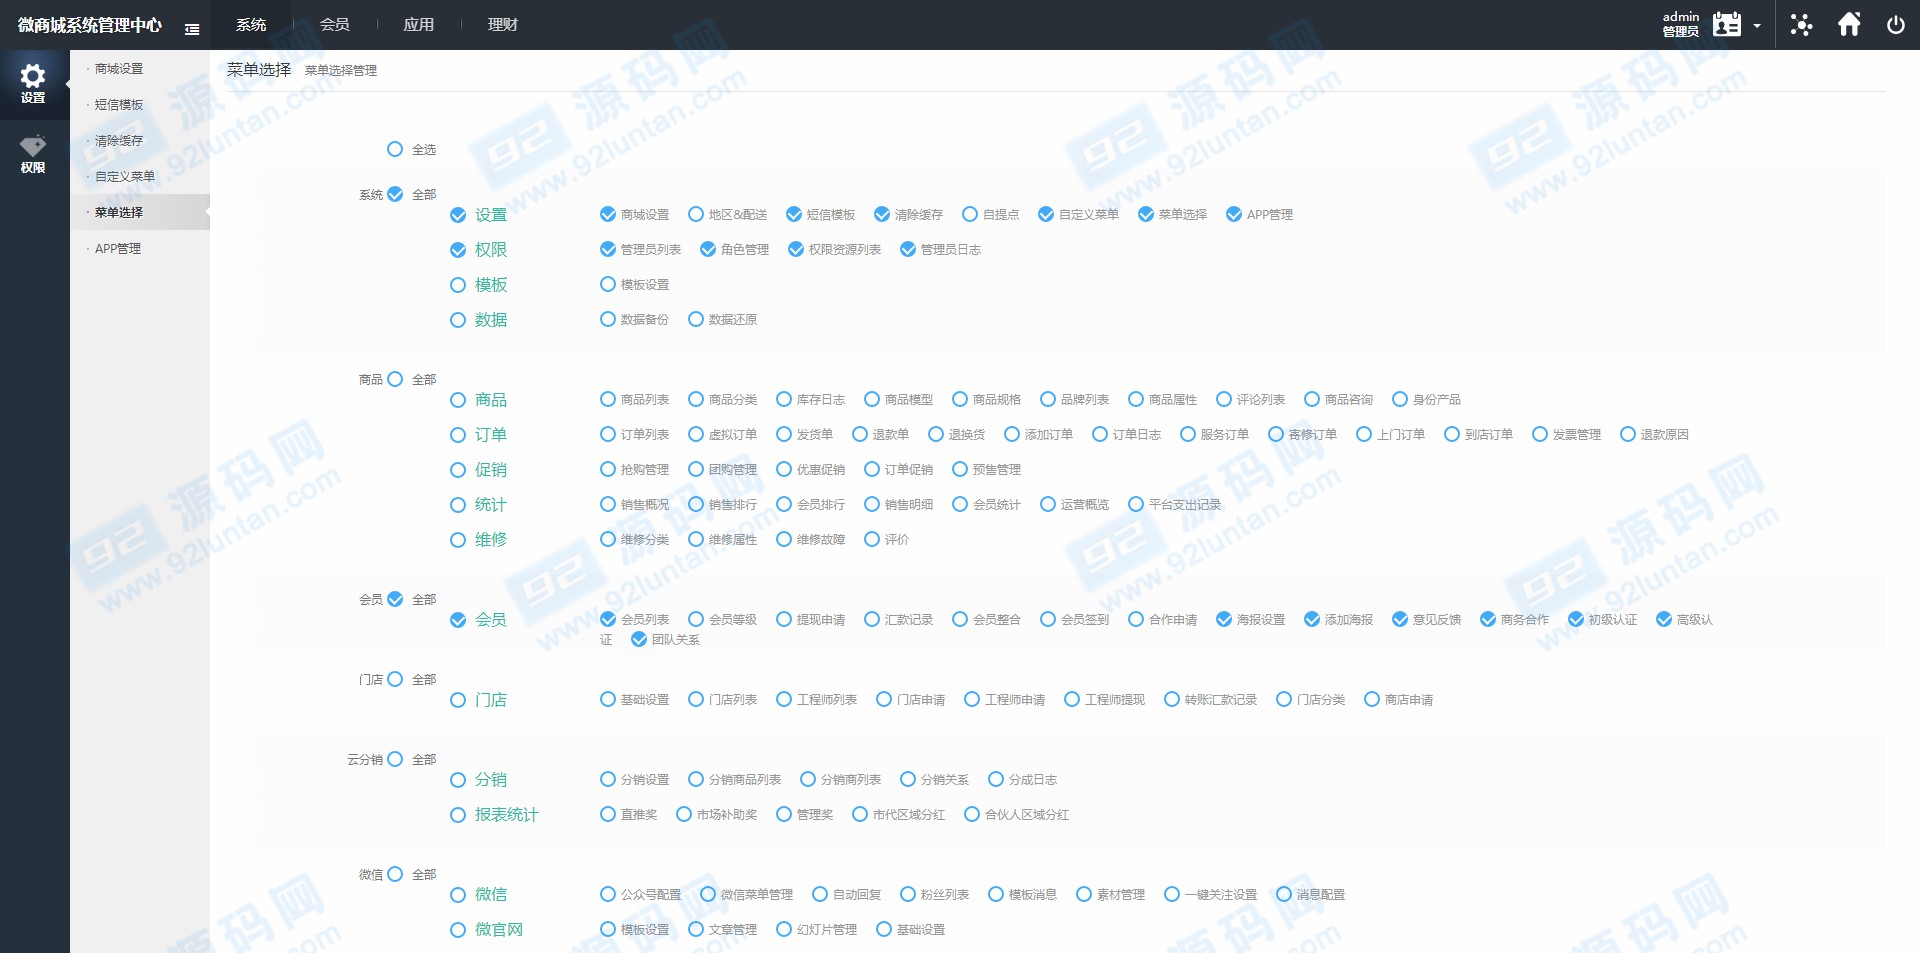This screenshot has height=953, width=1920.
Task: Check 平台支出记录 checkbox
Action: coord(1136,505)
